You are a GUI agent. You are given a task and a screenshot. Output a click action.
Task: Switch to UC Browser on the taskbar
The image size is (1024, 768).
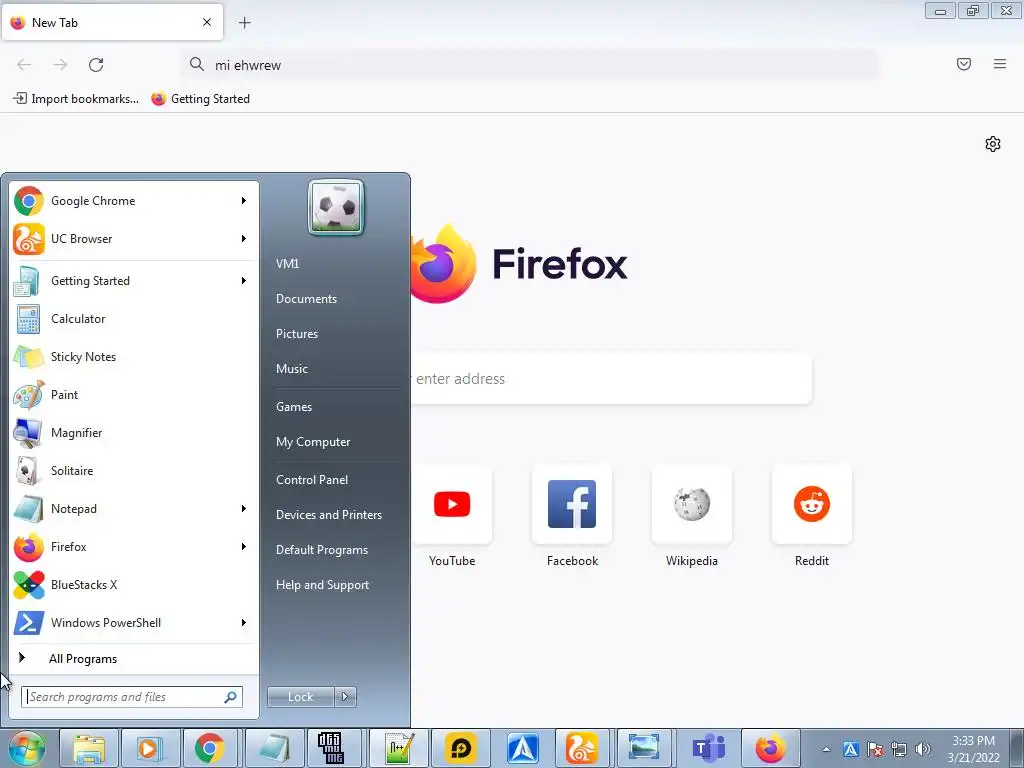[581, 748]
